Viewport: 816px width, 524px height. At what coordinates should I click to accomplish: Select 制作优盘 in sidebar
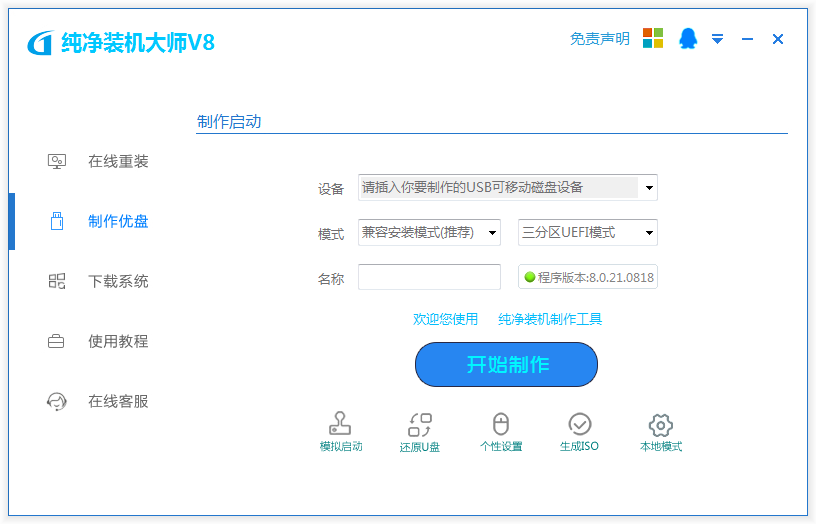coord(118,221)
